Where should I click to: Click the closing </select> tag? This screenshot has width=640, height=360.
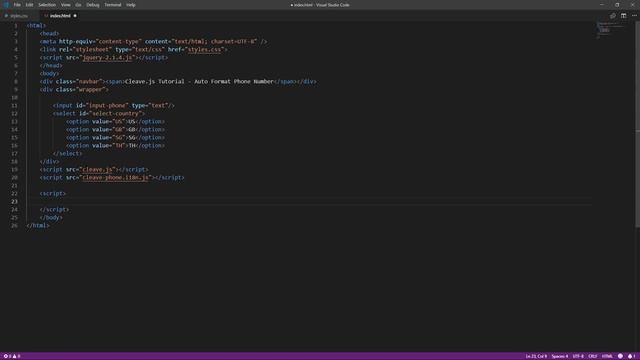pos(68,153)
